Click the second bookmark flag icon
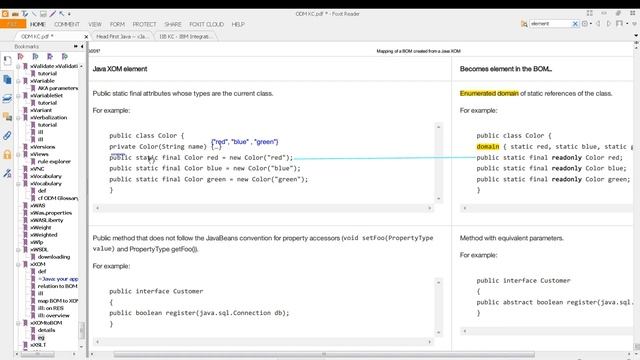 [36, 57]
